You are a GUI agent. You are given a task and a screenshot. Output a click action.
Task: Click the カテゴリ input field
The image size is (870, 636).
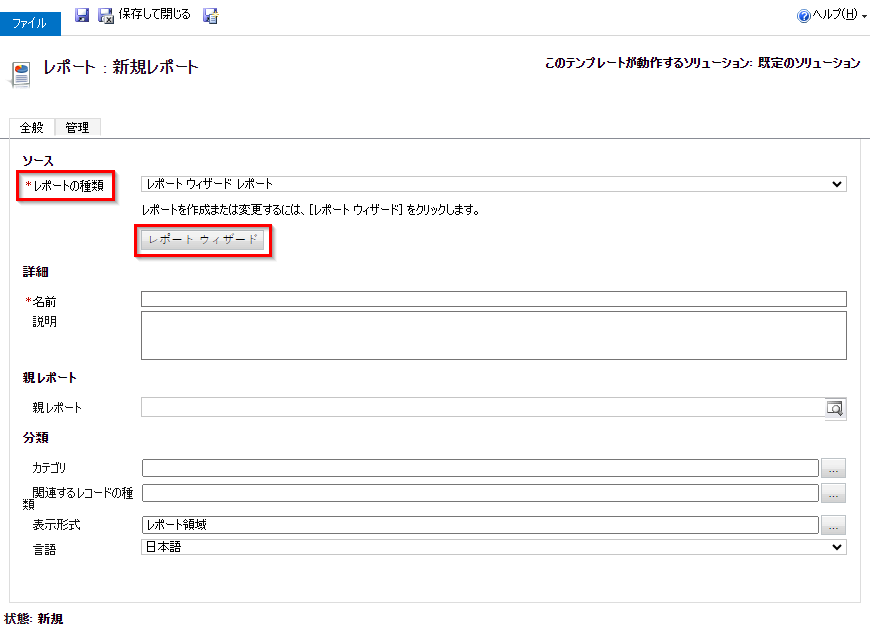pos(480,468)
